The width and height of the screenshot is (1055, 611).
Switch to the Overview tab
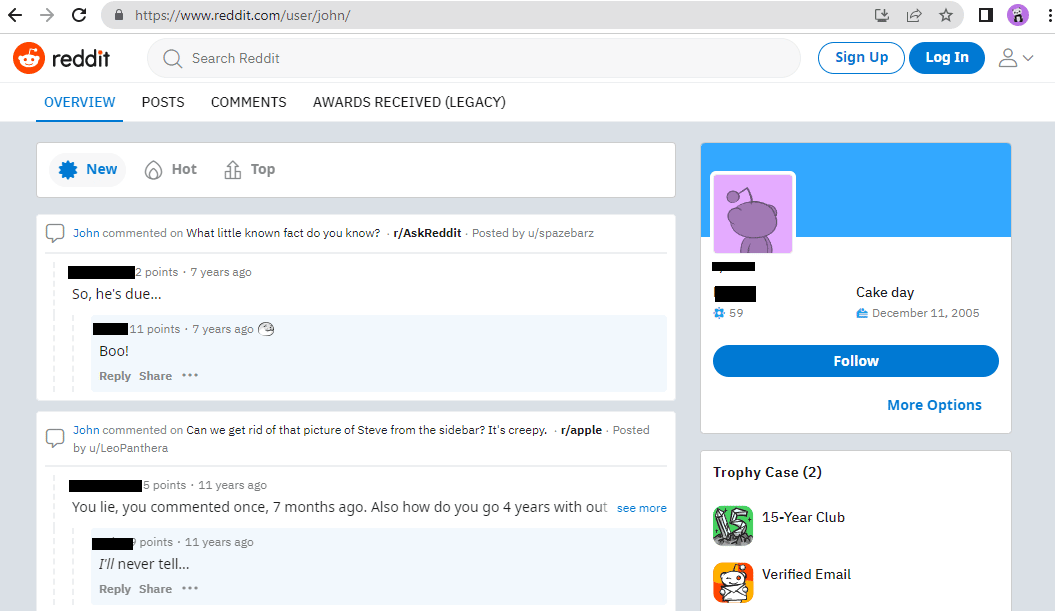click(79, 102)
